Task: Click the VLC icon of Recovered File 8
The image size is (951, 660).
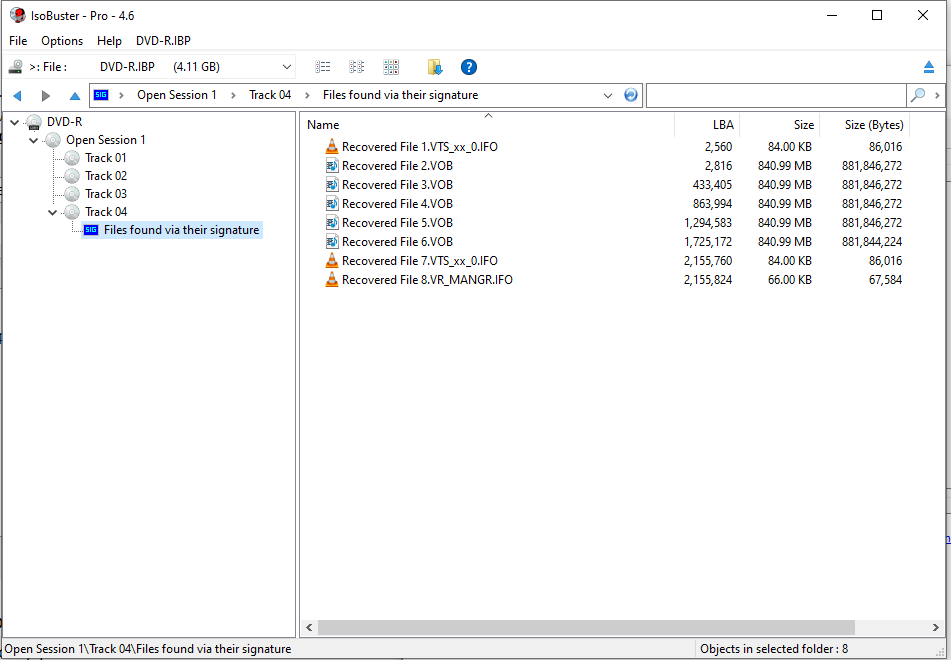Action: coord(332,280)
